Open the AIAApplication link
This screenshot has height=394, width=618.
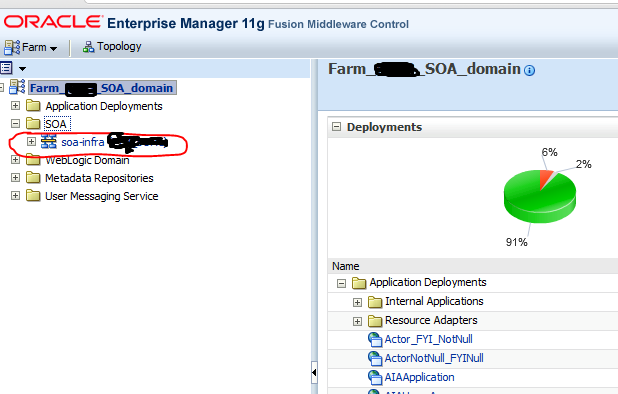click(x=419, y=377)
